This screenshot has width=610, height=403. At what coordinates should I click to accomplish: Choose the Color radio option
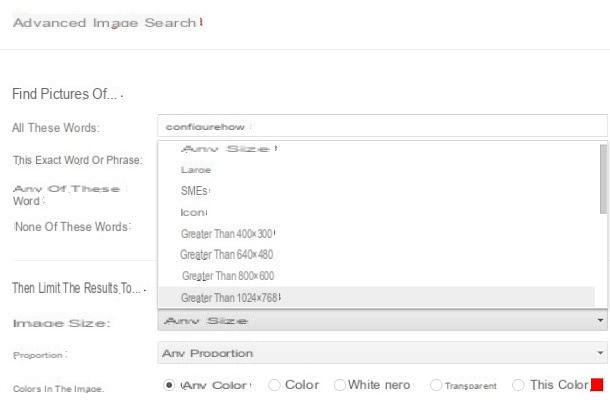tap(274, 385)
